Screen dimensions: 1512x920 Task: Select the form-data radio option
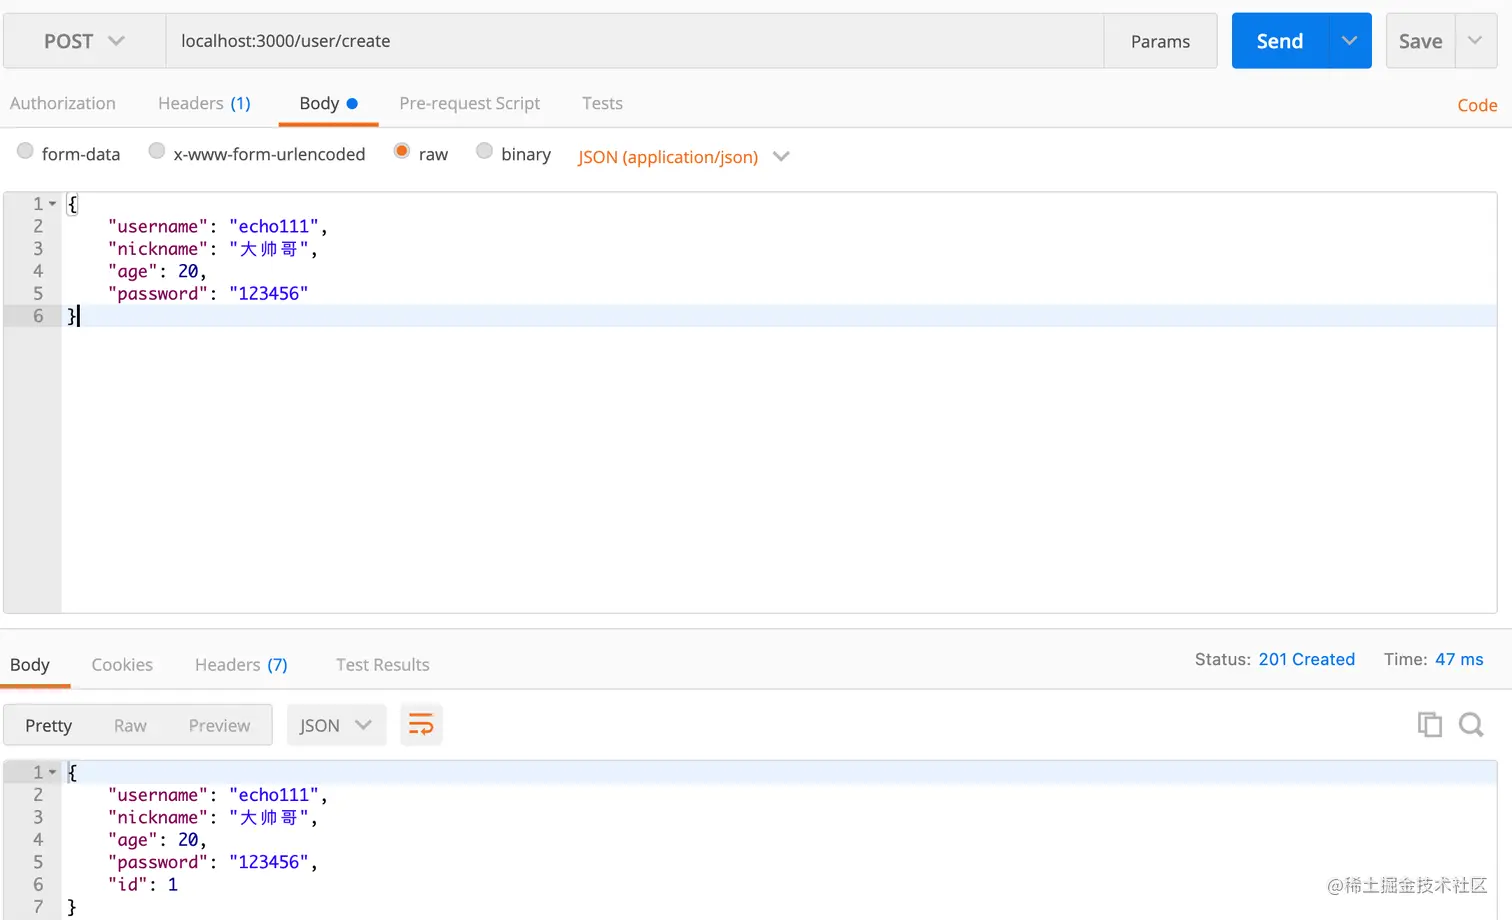click(25, 151)
